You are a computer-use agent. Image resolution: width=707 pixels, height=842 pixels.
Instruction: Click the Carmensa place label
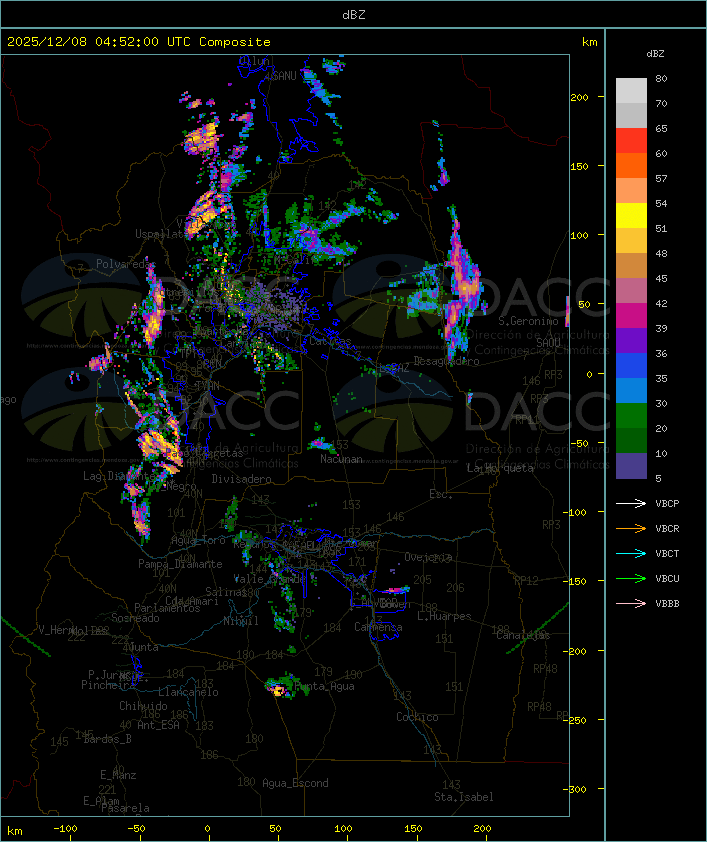point(378,627)
